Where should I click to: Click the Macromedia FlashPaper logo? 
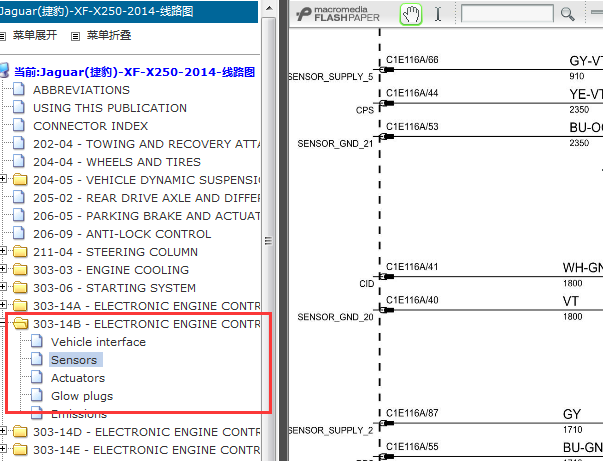[338, 14]
